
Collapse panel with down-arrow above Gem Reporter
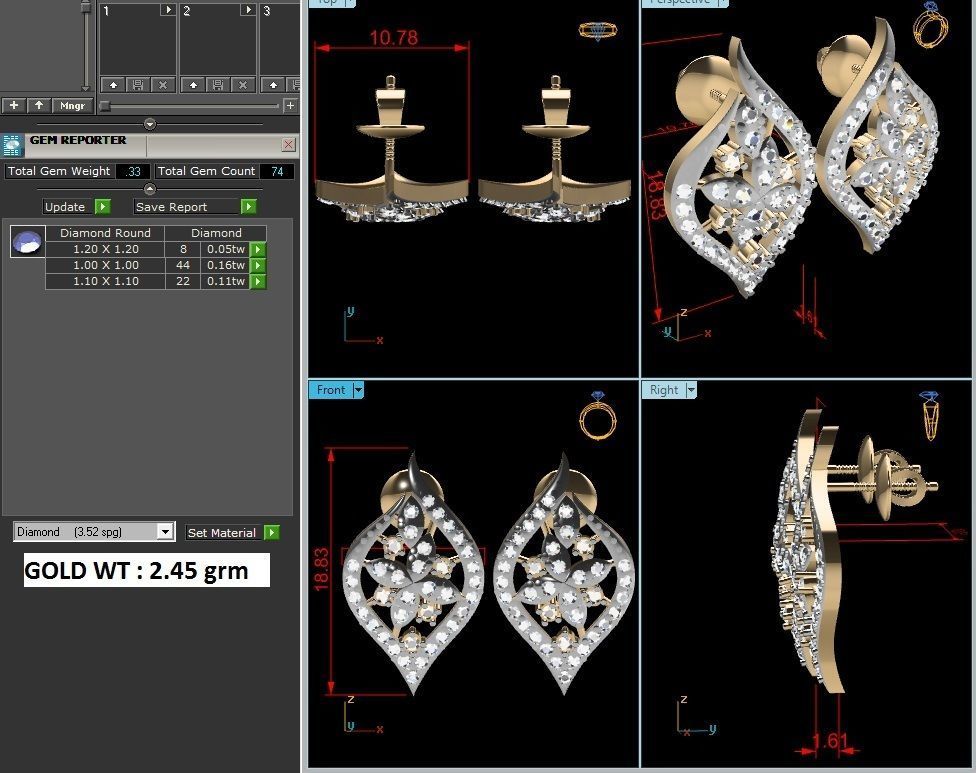[x=149, y=124]
